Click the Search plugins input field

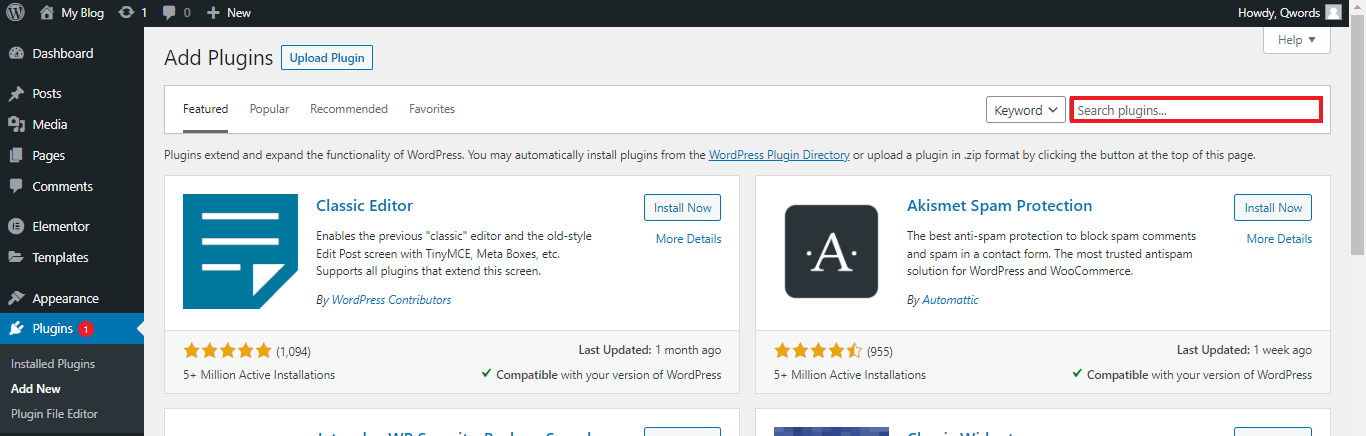(1196, 110)
